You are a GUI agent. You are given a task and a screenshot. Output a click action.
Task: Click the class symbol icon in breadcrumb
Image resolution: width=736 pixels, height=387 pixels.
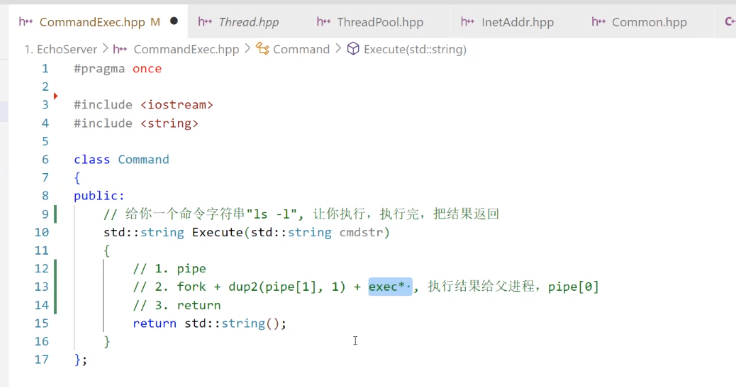pos(262,49)
